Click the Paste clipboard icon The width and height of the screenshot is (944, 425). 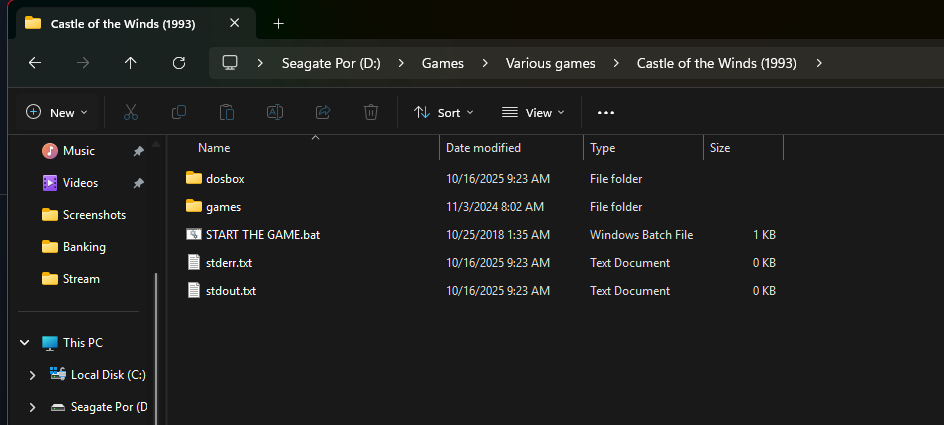click(227, 112)
